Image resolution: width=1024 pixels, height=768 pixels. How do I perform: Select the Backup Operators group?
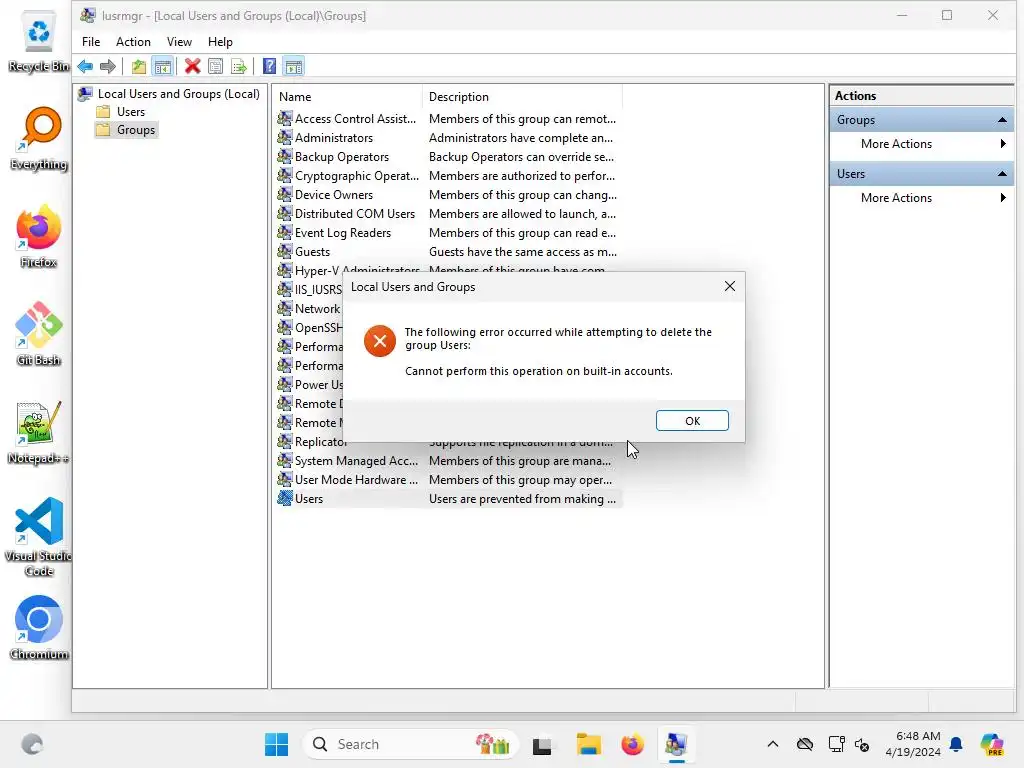(x=449, y=157)
